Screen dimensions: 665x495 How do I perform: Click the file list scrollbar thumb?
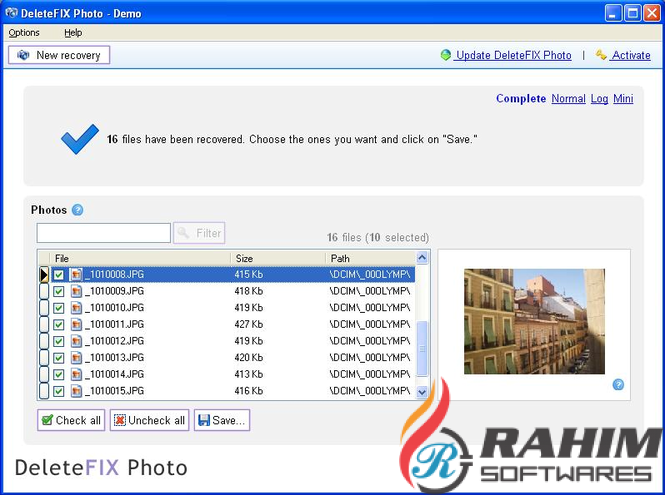tap(422, 349)
